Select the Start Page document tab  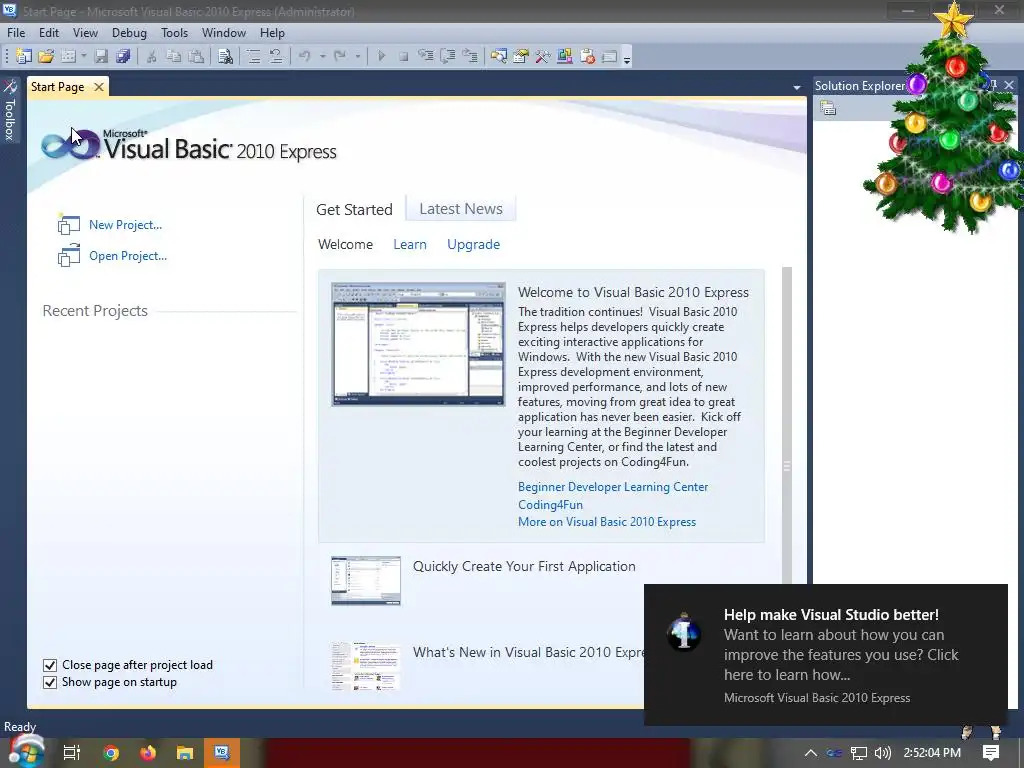57,87
